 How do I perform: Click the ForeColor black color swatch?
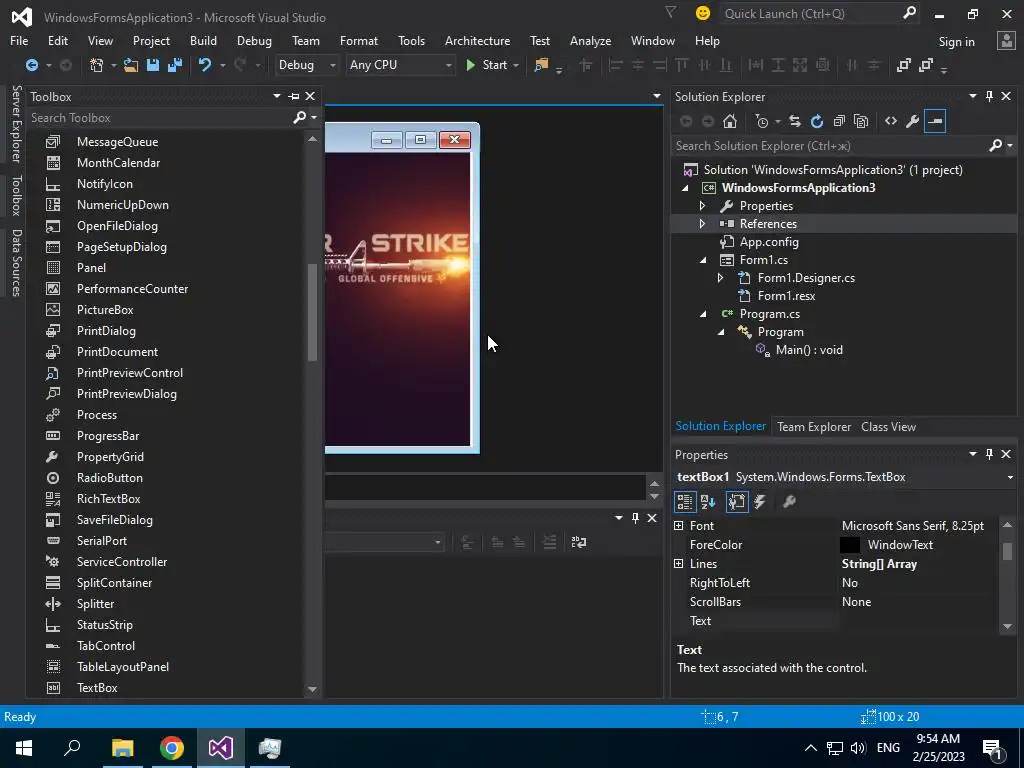849,545
